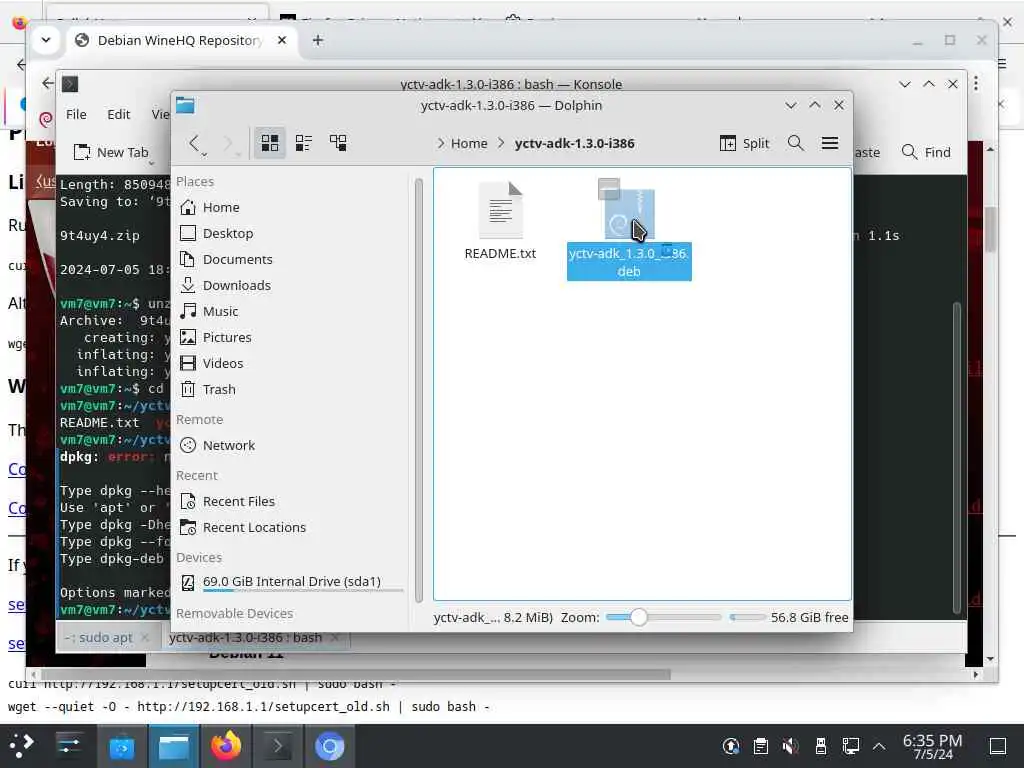Click the 6:35 PM clock in the panel
Image resolution: width=1024 pixels, height=768 pixels.
pyautogui.click(x=933, y=741)
